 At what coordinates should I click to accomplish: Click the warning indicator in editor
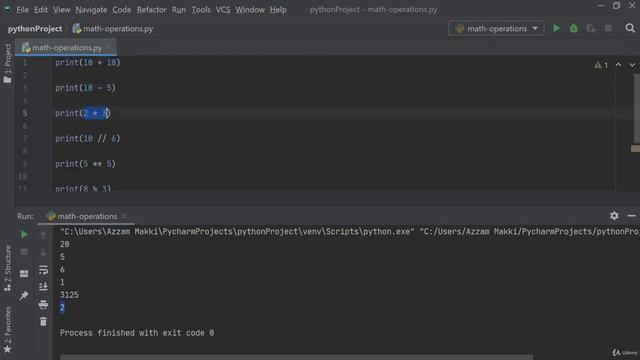(x=601, y=65)
